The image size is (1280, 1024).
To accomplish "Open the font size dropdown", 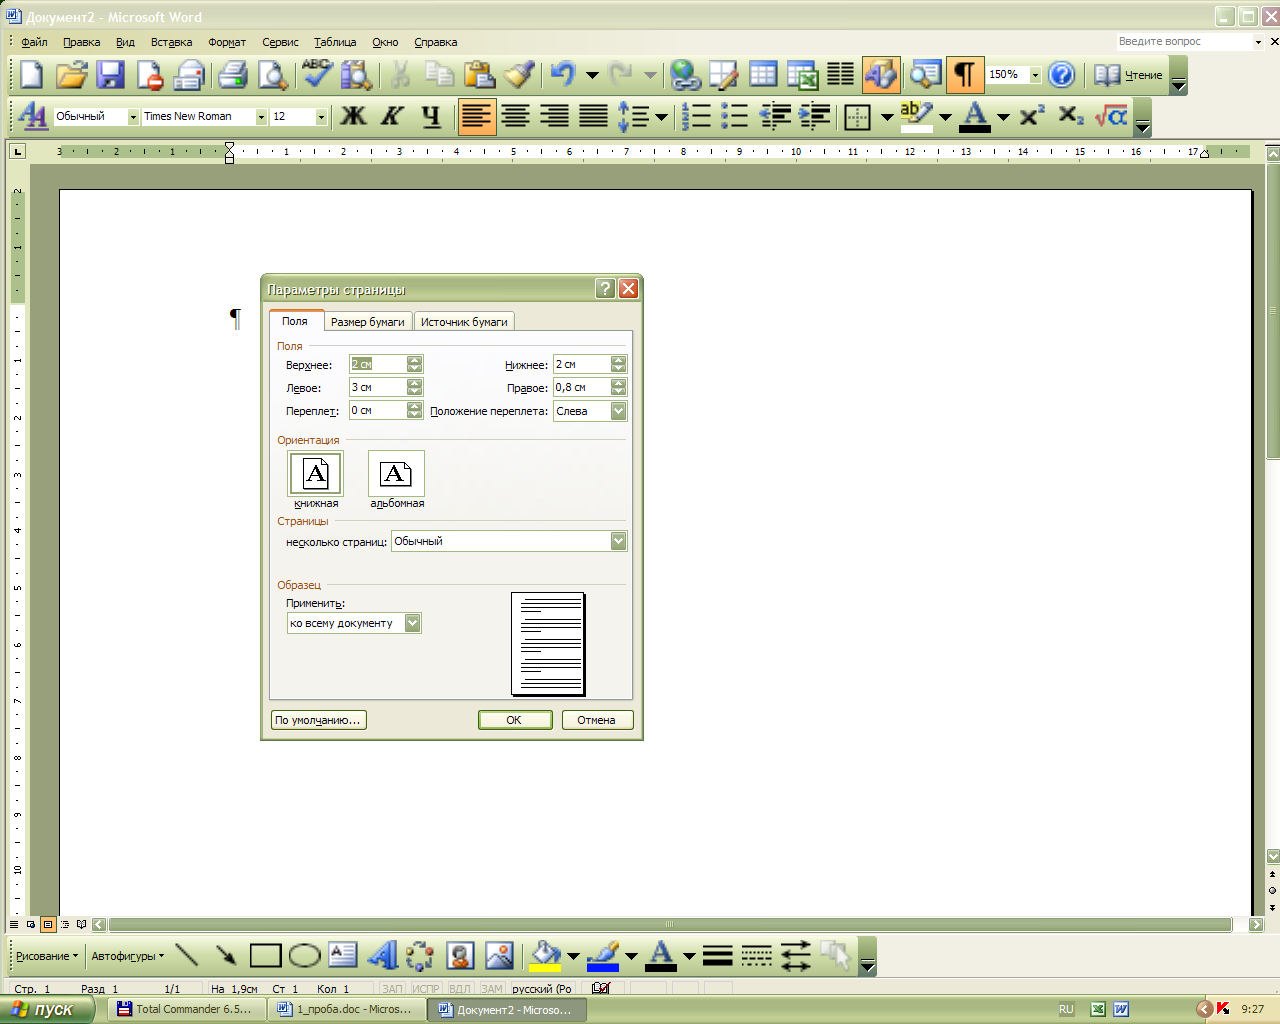I will (x=322, y=117).
